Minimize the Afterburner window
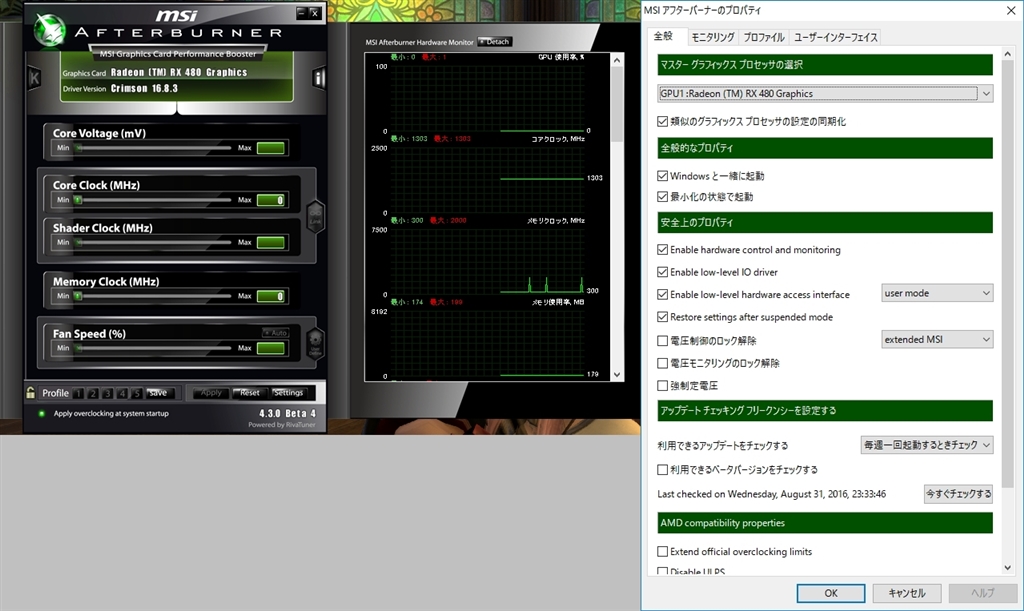The width and height of the screenshot is (1024, 611). [301, 12]
